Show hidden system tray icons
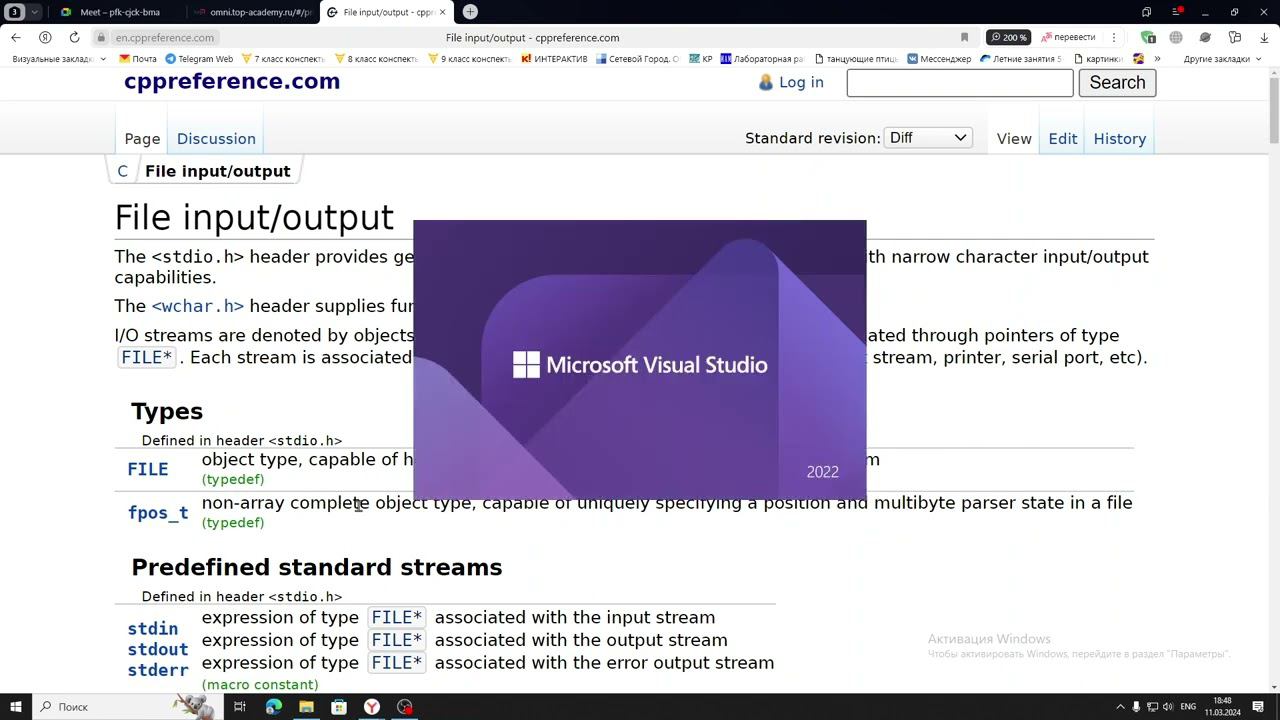Screen dimensions: 1280x720 point(1120,707)
